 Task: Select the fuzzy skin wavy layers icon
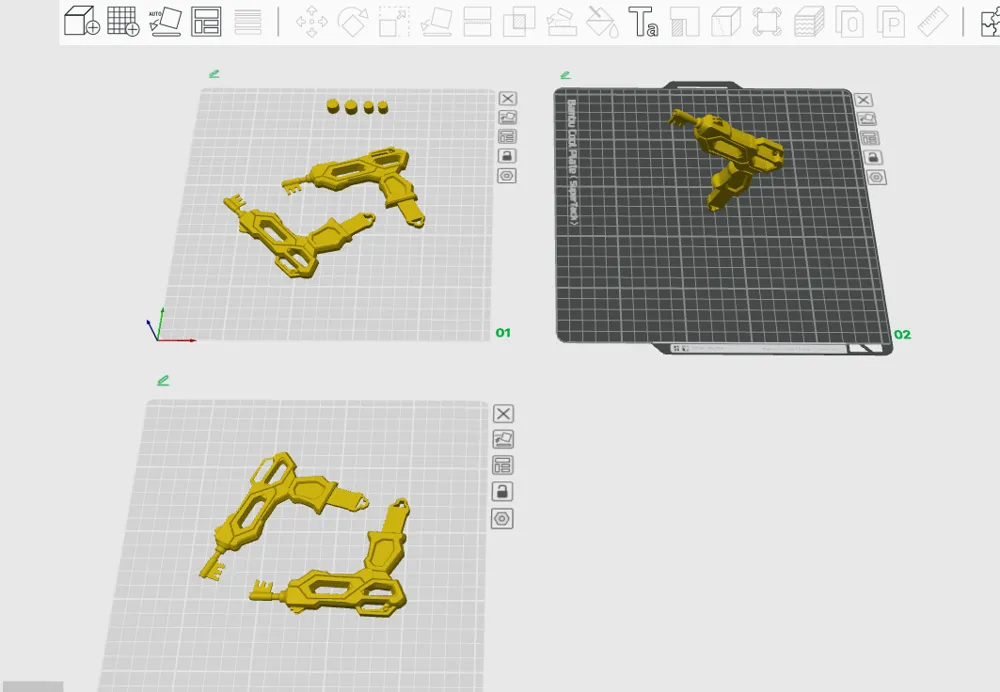click(809, 22)
